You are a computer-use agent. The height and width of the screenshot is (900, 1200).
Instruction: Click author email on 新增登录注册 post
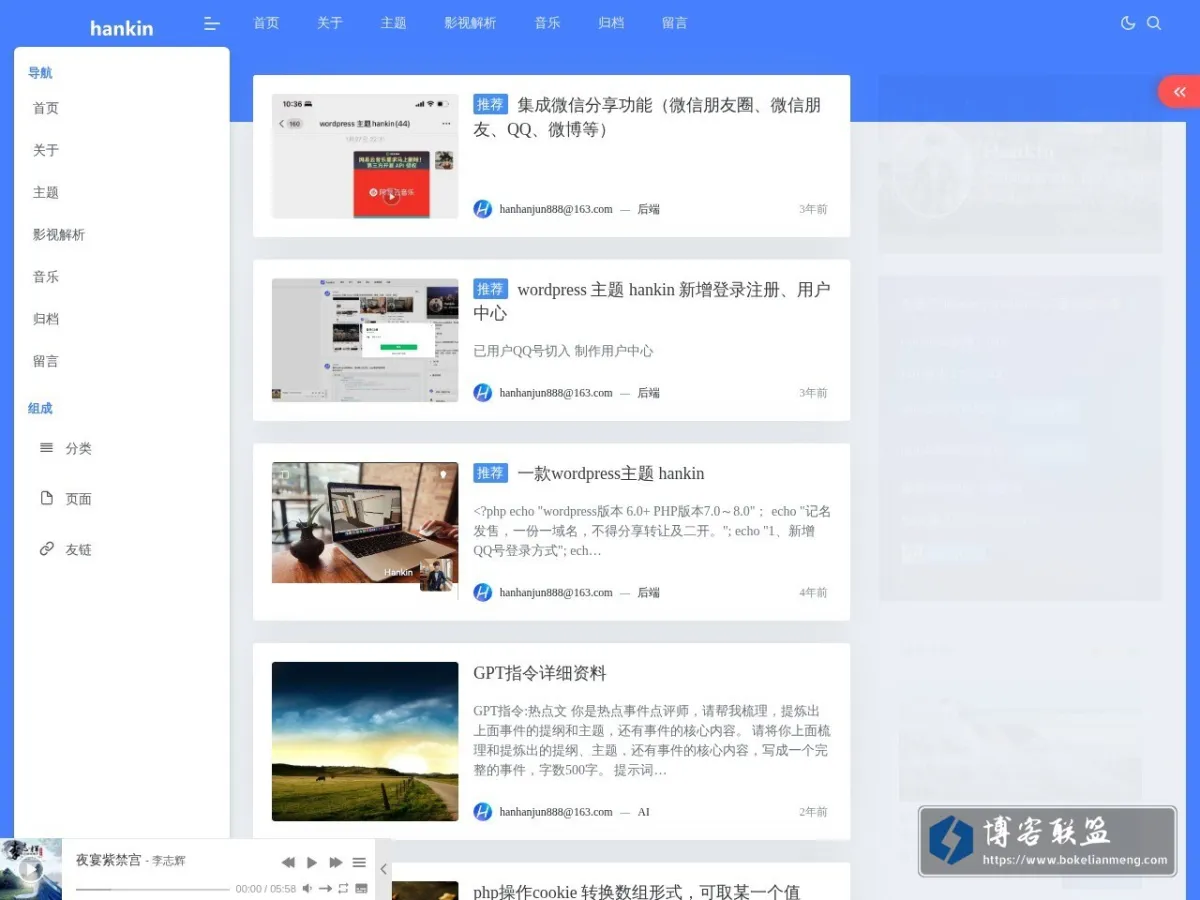pos(556,393)
